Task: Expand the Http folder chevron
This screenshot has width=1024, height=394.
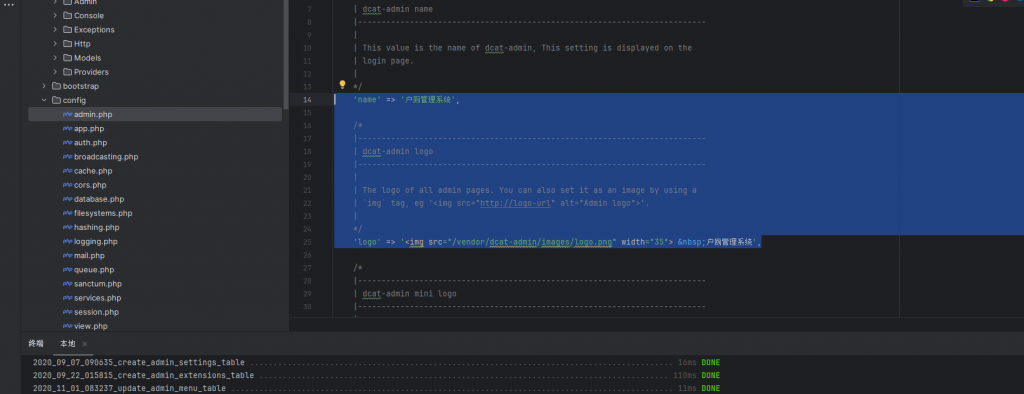Action: [56, 44]
